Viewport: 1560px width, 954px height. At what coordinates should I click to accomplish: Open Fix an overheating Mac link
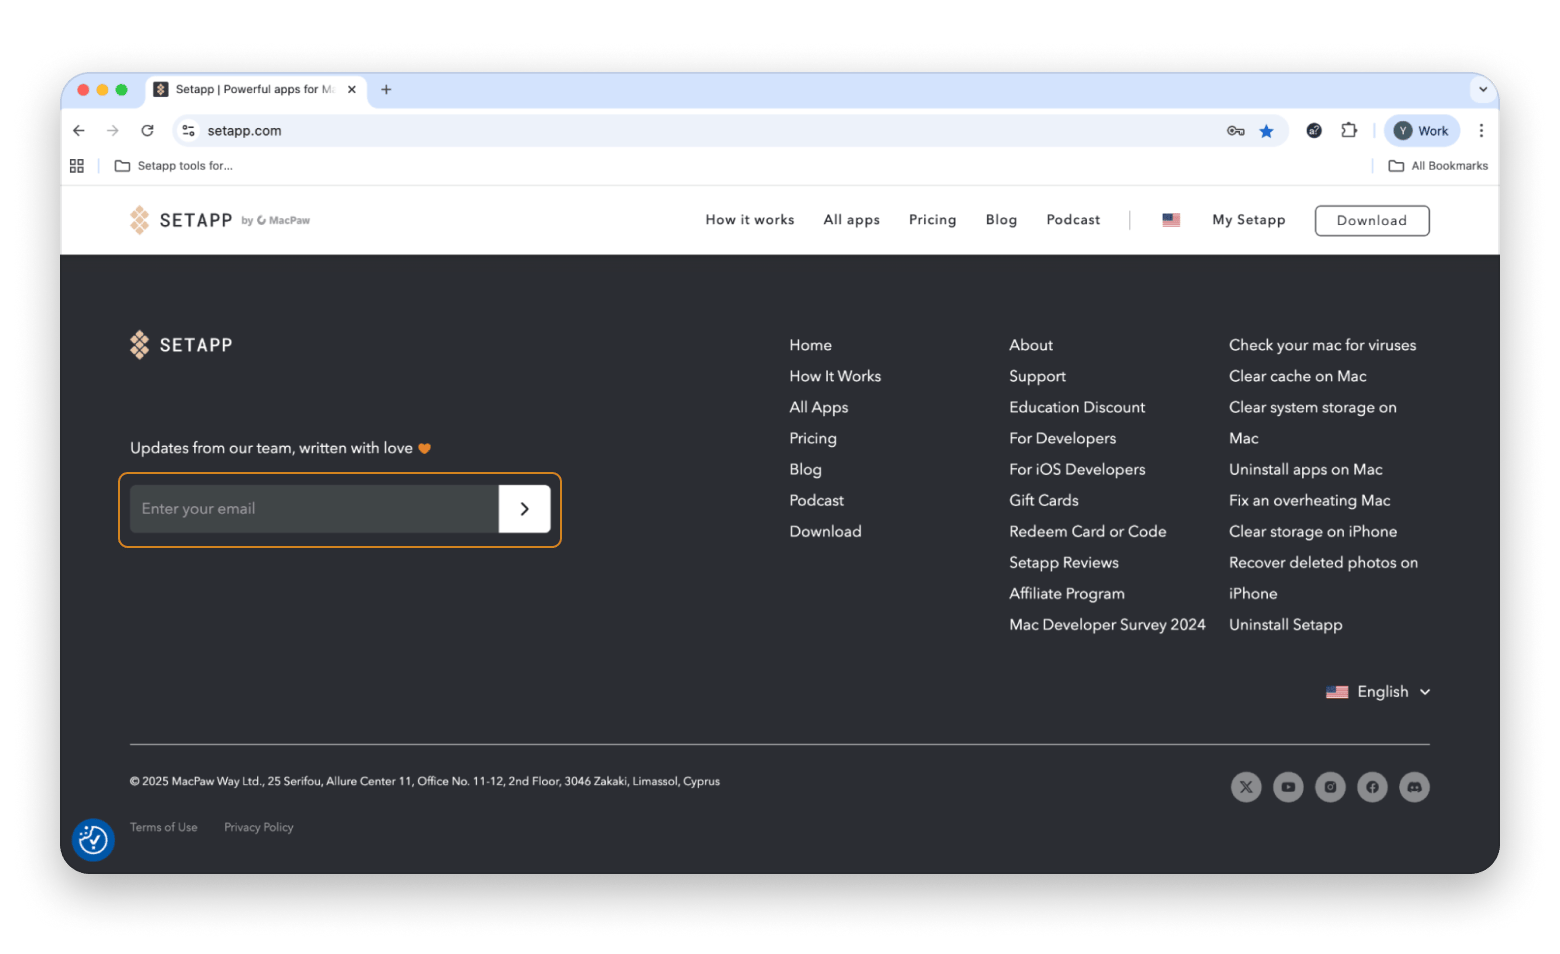(1310, 501)
